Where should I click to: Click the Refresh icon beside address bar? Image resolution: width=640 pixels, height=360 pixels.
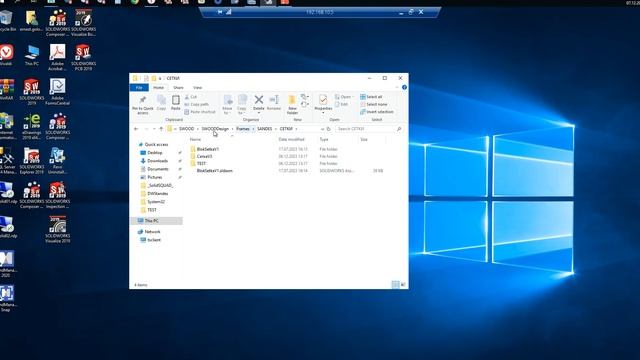(329, 129)
